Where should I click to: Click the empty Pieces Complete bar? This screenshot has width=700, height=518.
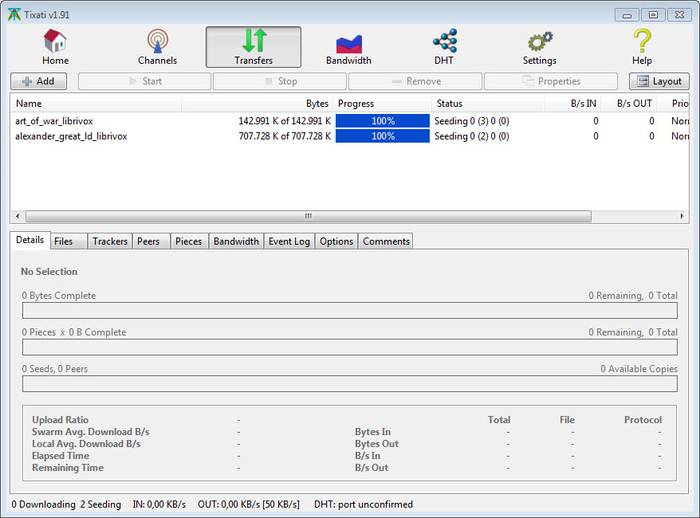coord(350,347)
